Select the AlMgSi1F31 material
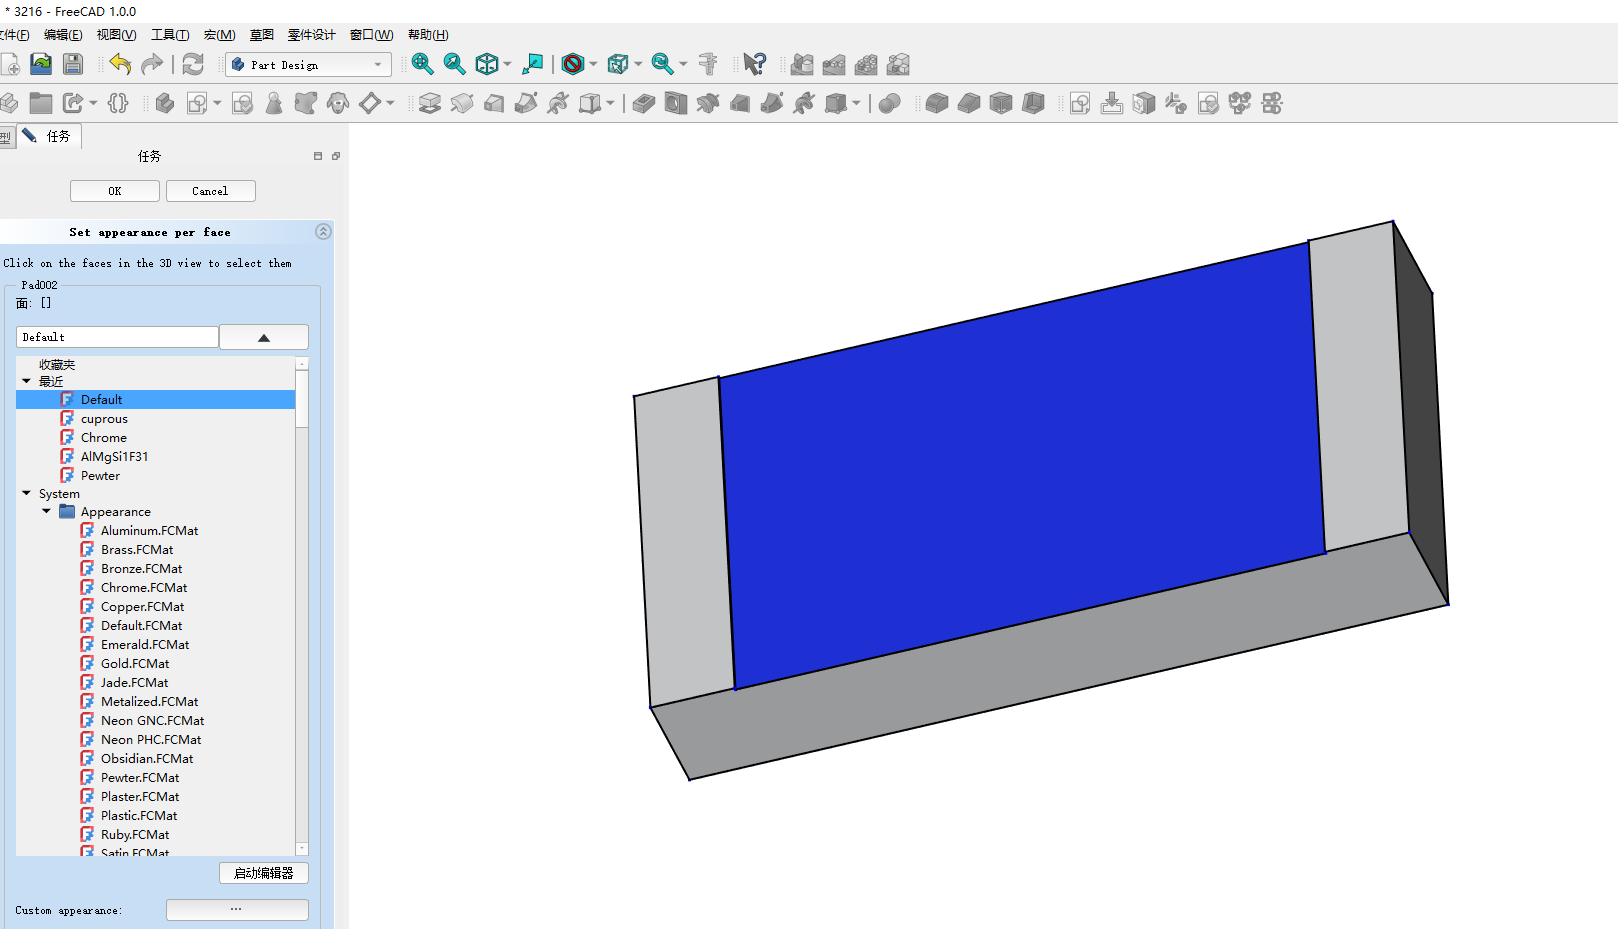 point(114,457)
